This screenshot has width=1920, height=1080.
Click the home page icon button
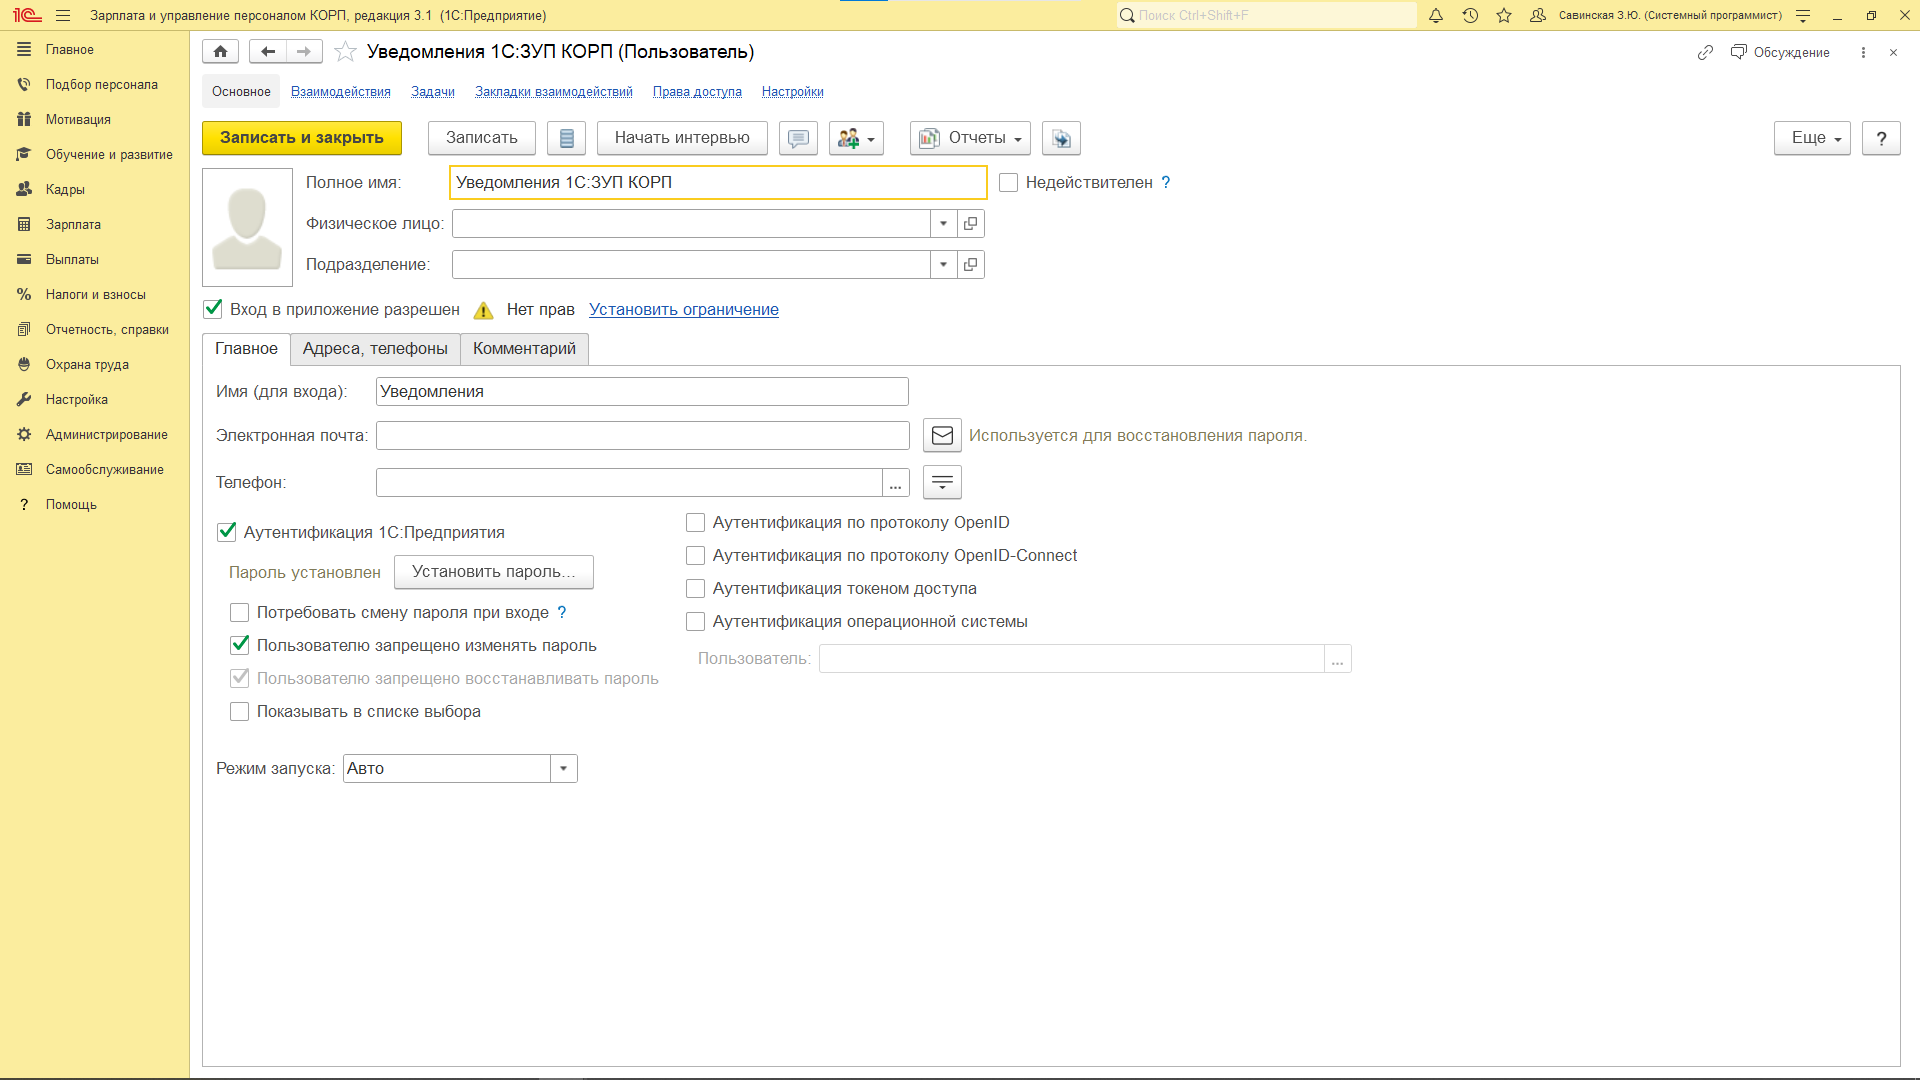point(220,52)
